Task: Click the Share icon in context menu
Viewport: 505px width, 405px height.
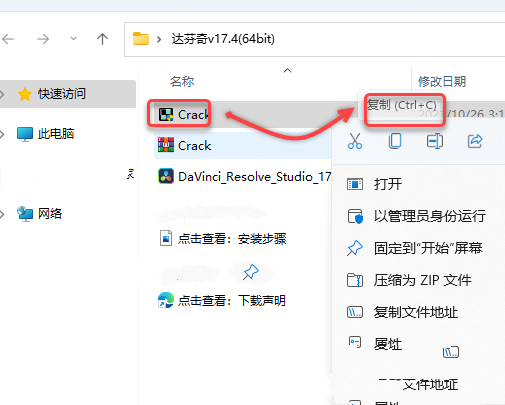Action: coord(475,141)
